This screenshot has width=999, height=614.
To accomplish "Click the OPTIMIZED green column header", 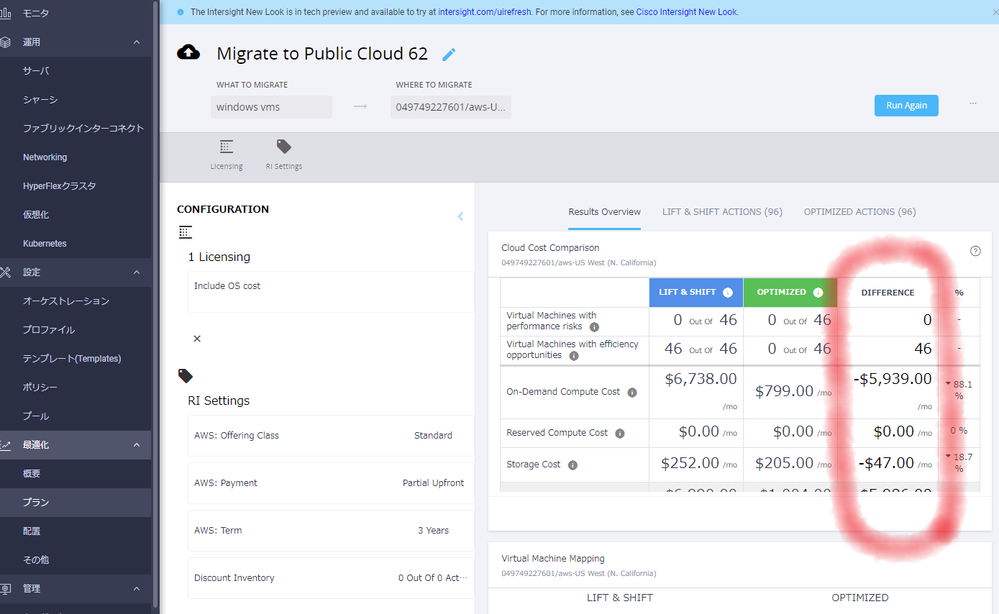I will pos(790,292).
